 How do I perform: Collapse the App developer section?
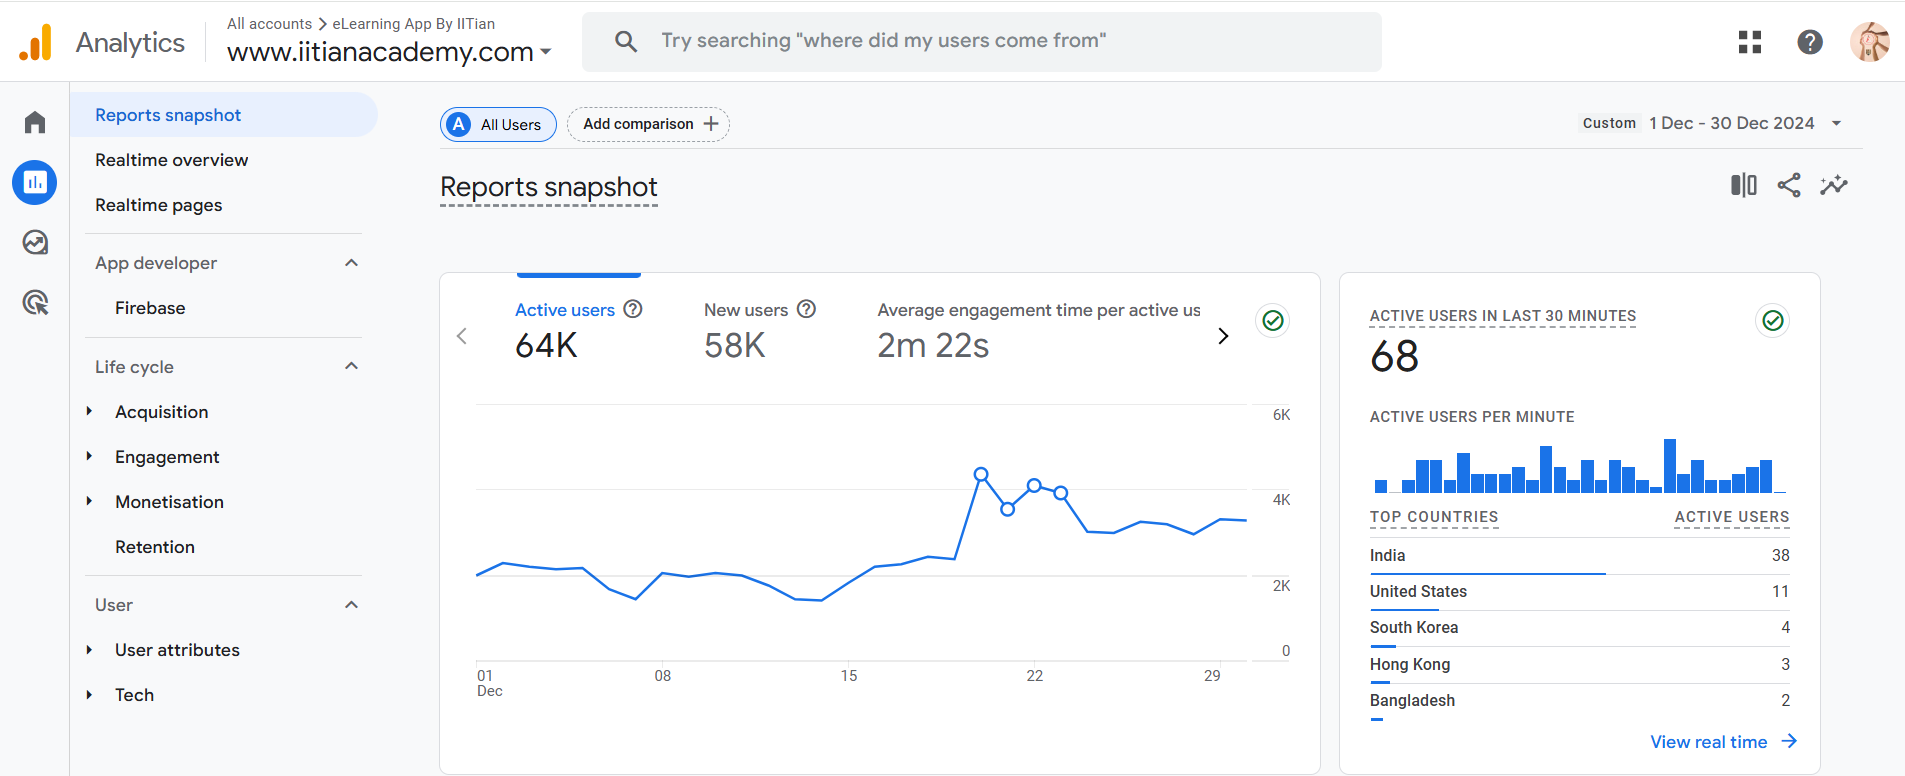351,263
